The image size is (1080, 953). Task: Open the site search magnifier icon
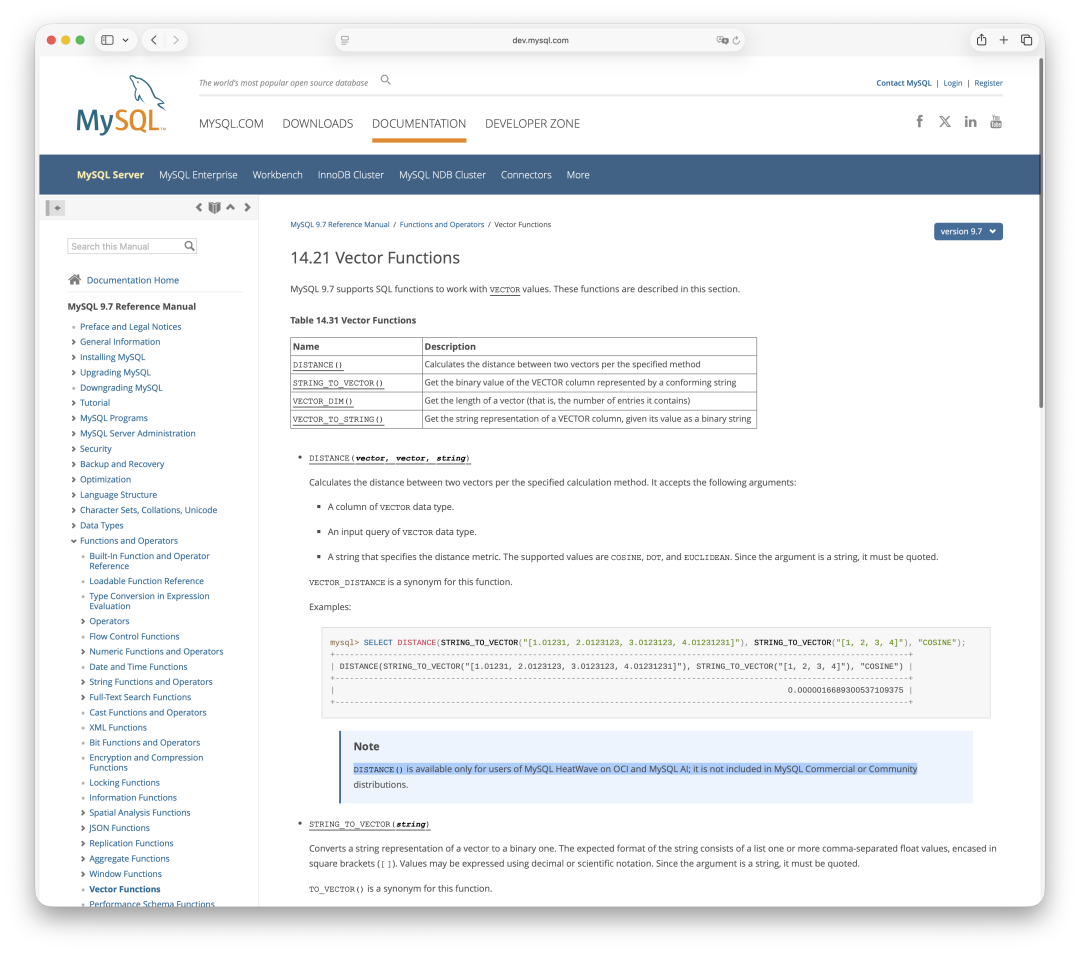386,80
